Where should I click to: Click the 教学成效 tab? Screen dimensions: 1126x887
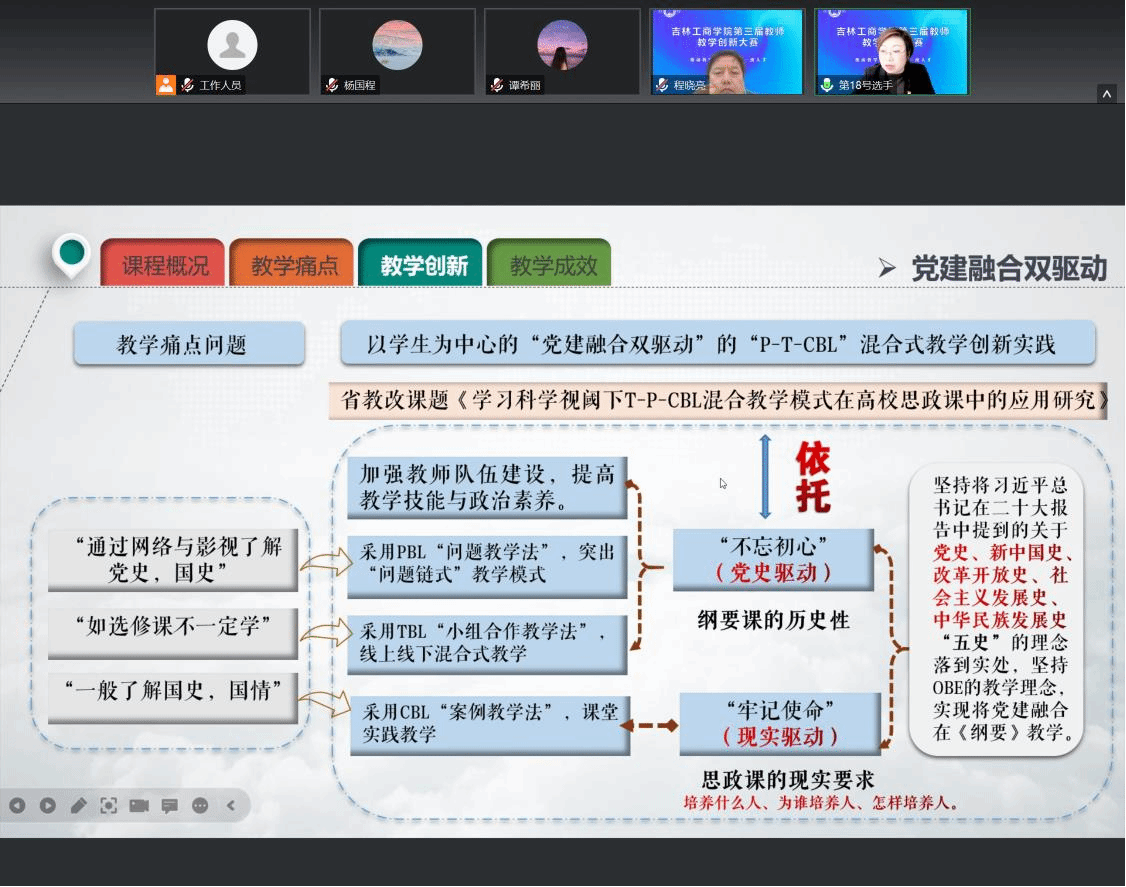click(x=552, y=265)
